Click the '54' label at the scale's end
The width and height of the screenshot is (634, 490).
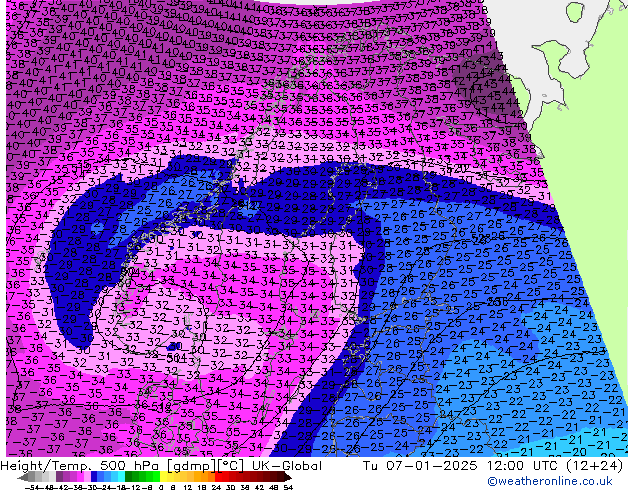(288, 487)
